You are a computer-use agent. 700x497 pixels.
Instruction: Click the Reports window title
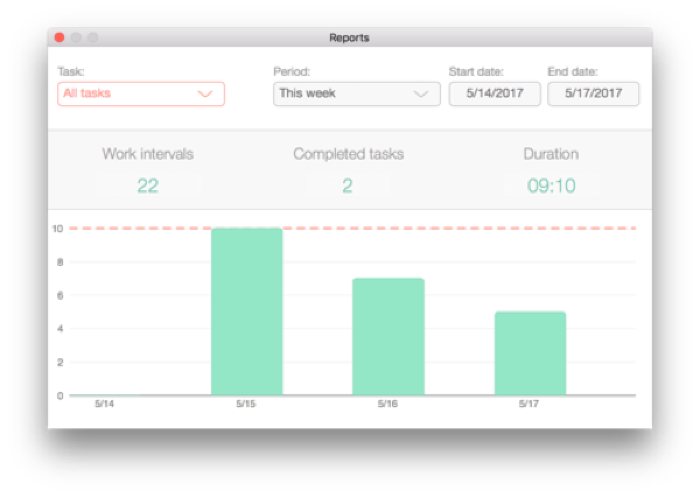coord(350,38)
